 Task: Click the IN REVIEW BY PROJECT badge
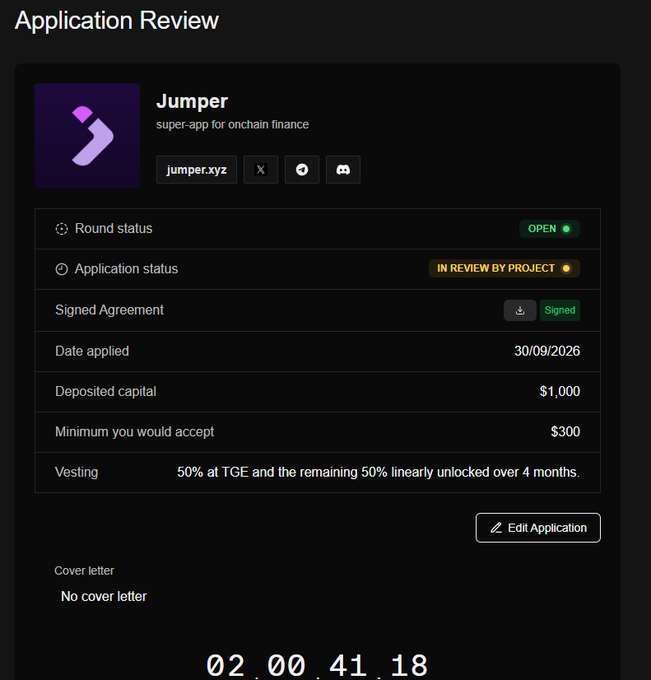click(504, 268)
